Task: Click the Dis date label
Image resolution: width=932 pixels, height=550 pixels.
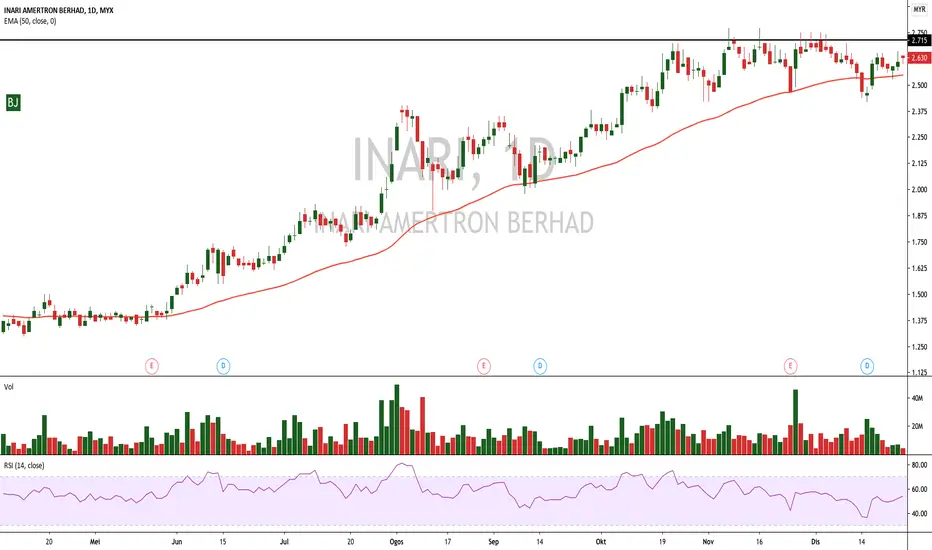Action: click(816, 542)
